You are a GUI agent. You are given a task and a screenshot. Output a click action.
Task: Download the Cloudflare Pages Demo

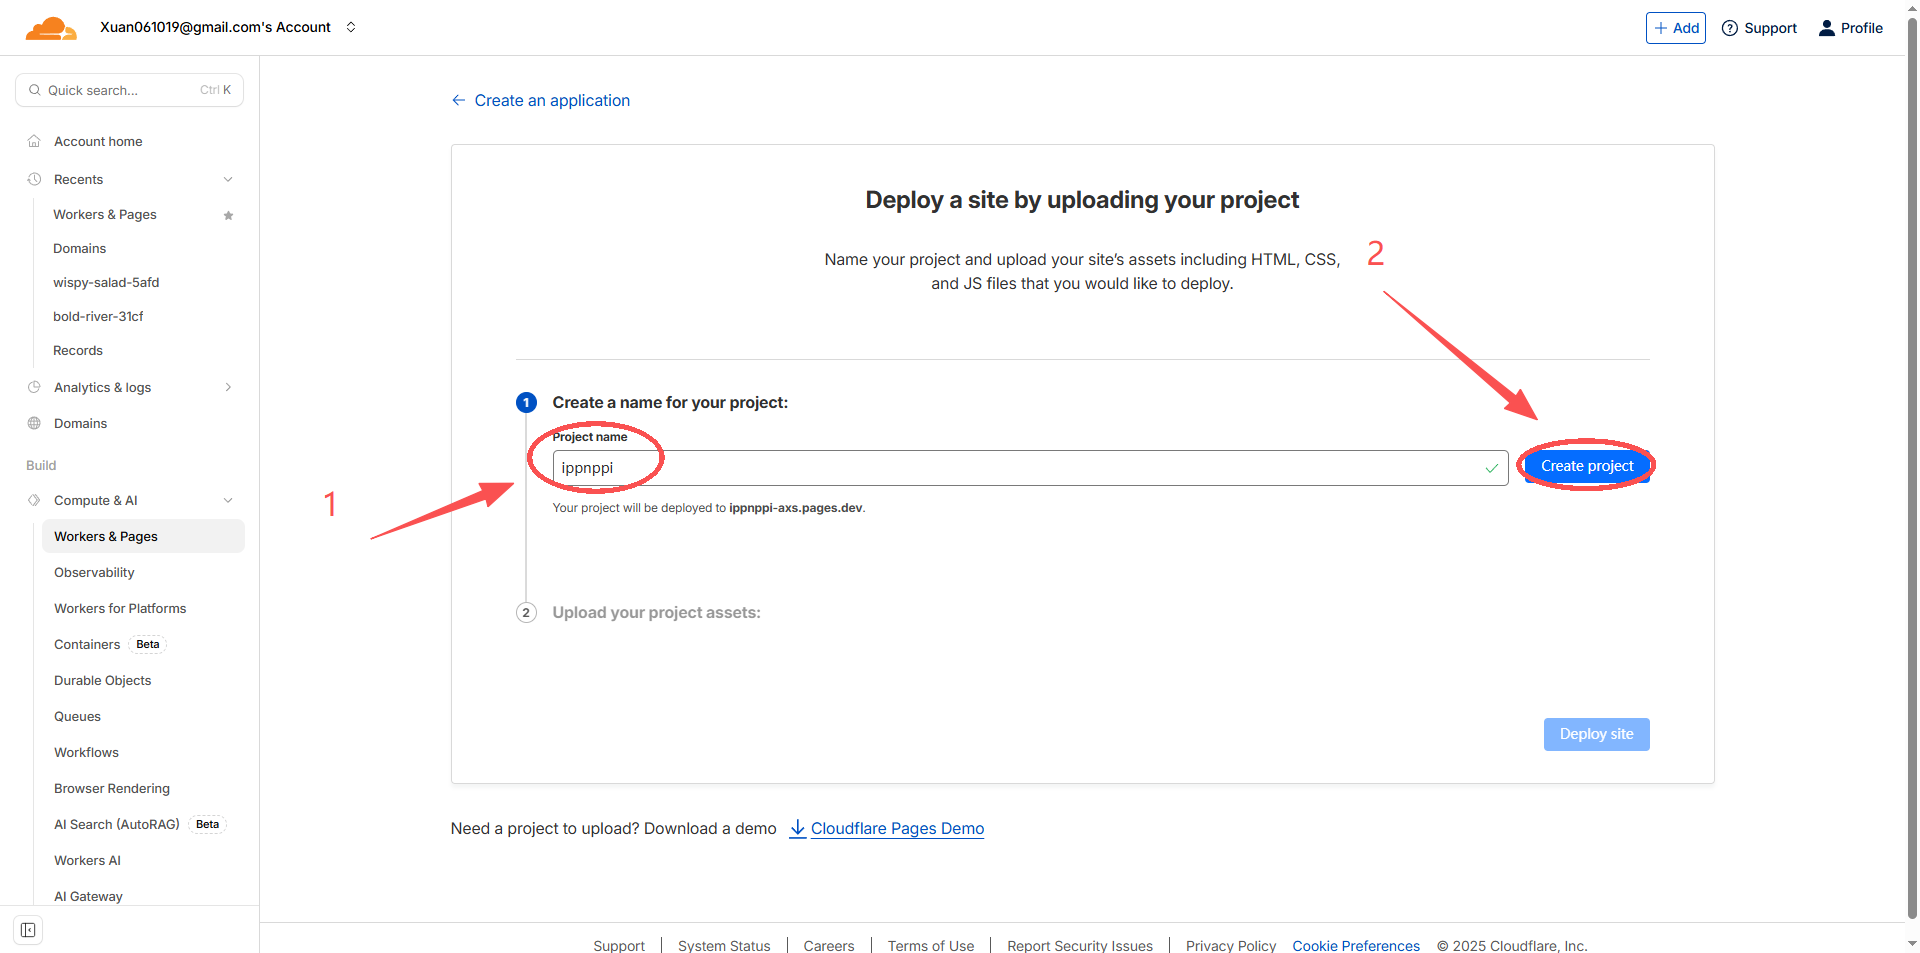(897, 828)
